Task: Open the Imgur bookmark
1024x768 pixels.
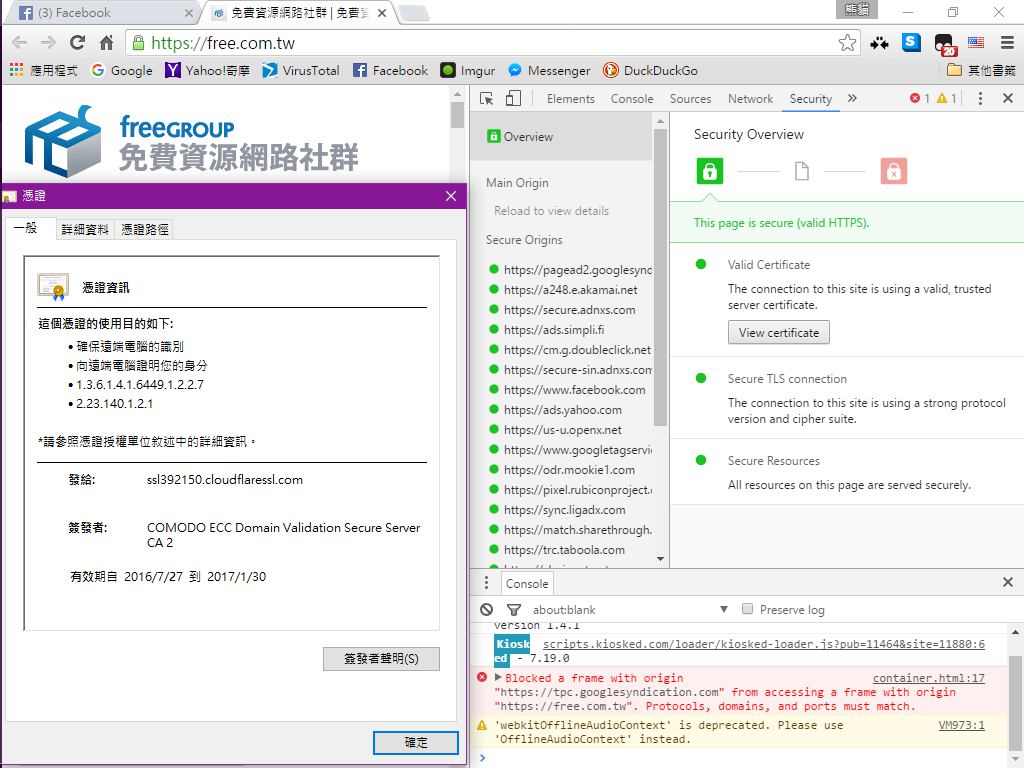Action: [x=468, y=70]
